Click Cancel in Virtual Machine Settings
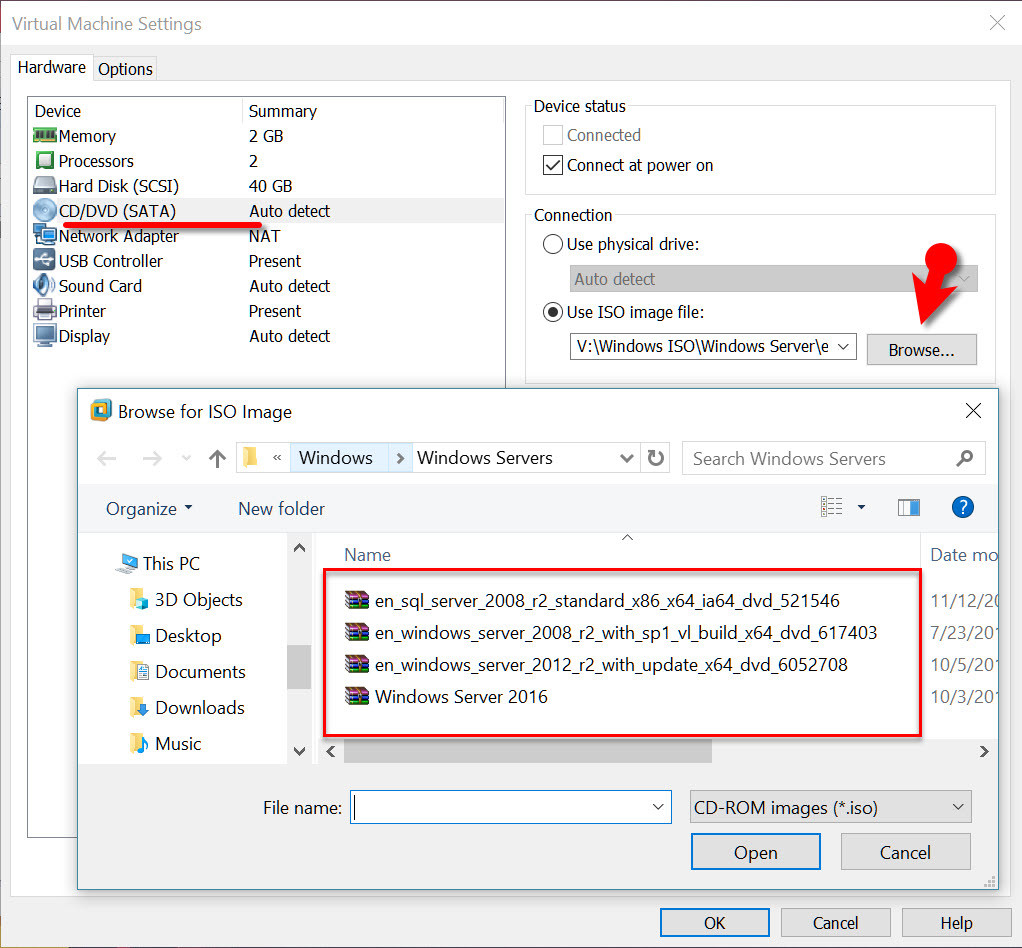The image size is (1022, 948). coord(835,923)
